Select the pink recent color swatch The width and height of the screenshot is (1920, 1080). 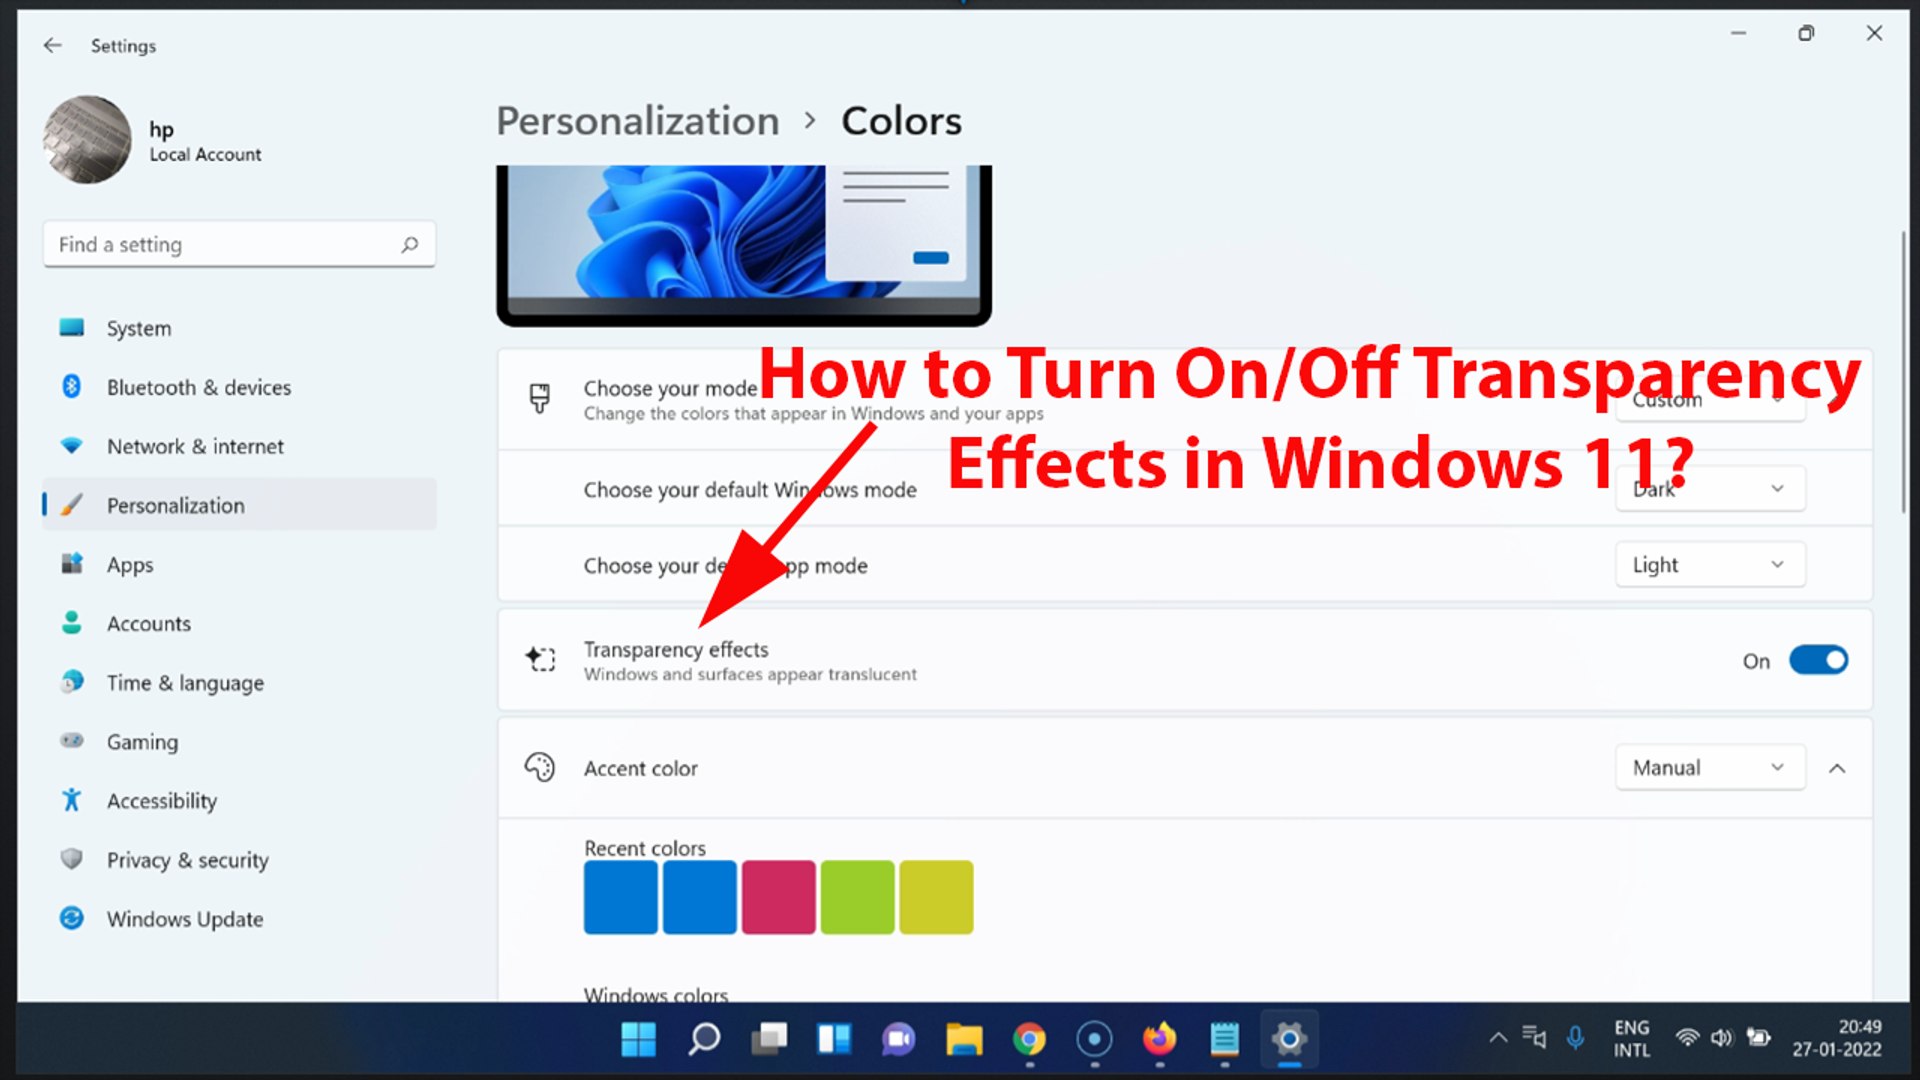point(778,897)
